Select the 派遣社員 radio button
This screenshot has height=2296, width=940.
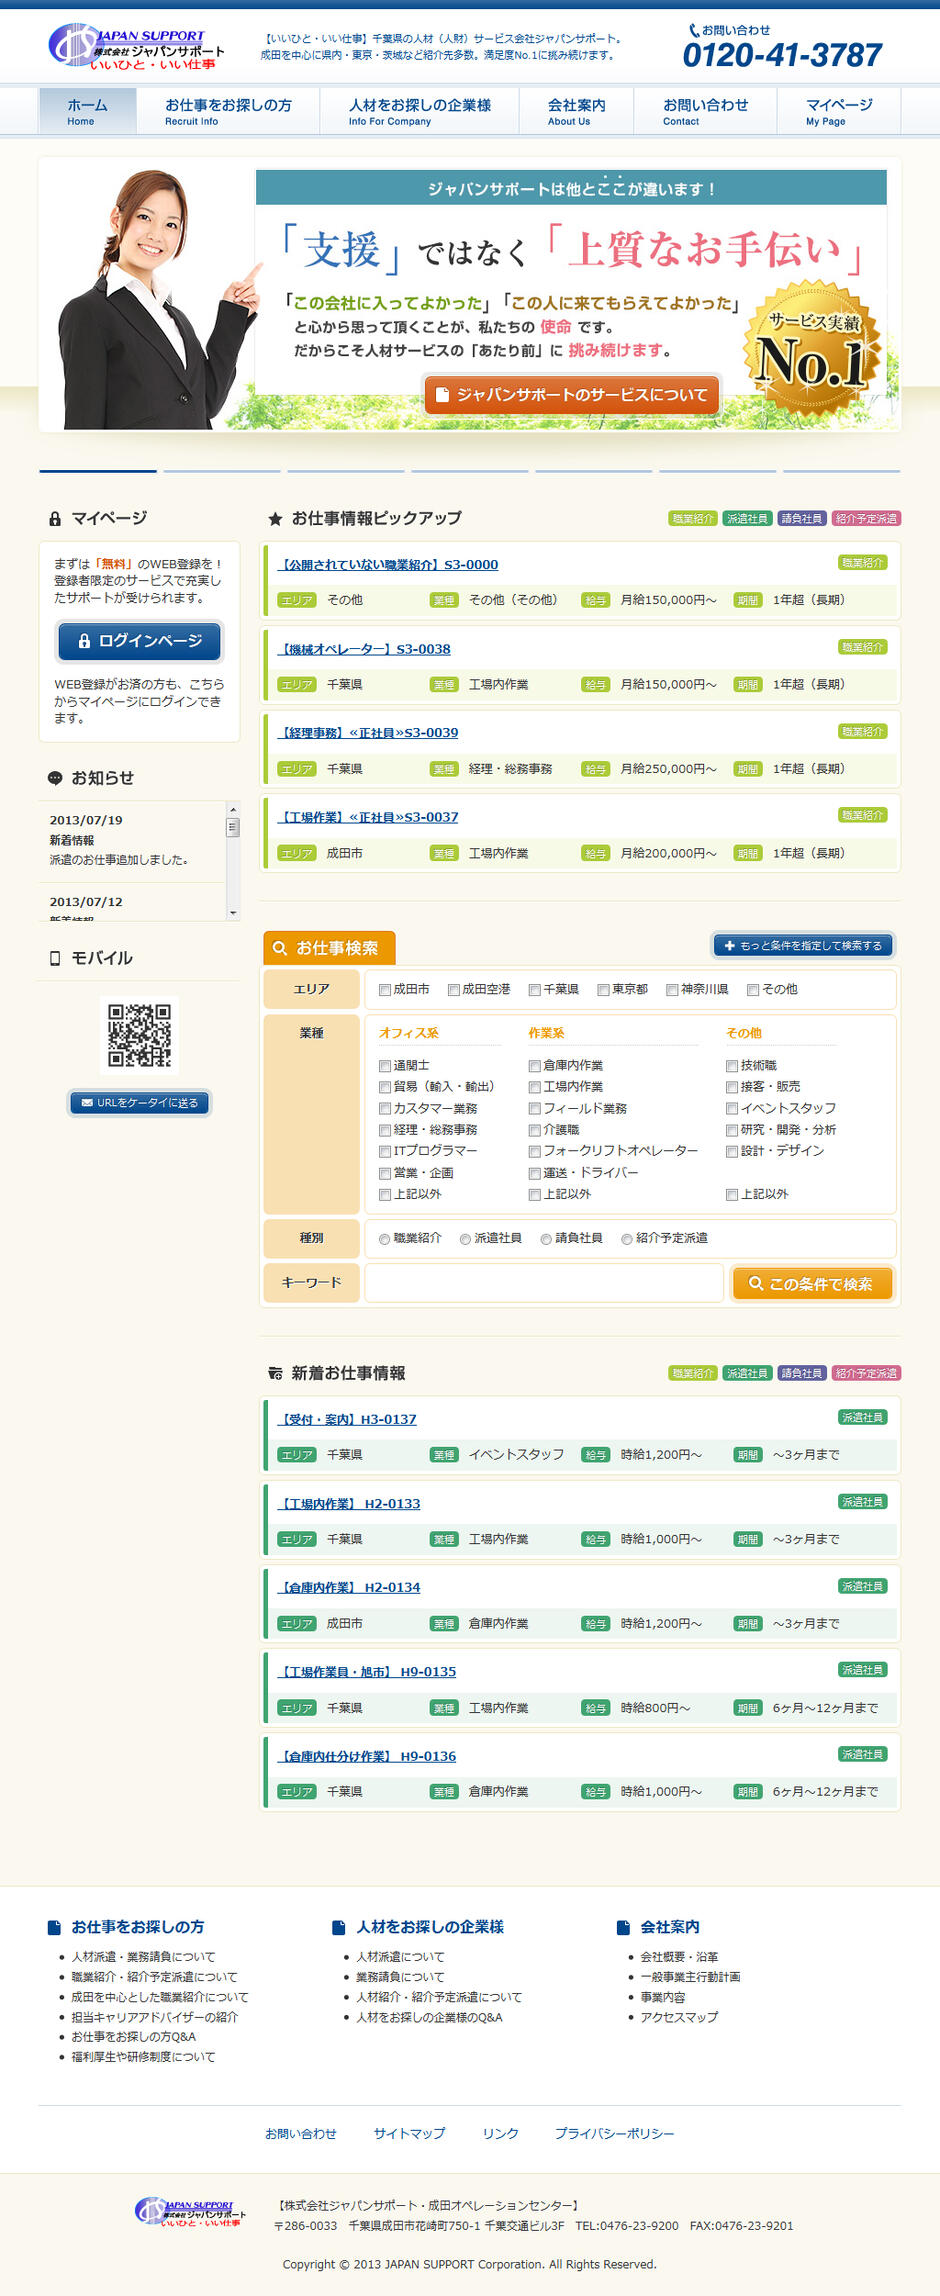tap(466, 1239)
